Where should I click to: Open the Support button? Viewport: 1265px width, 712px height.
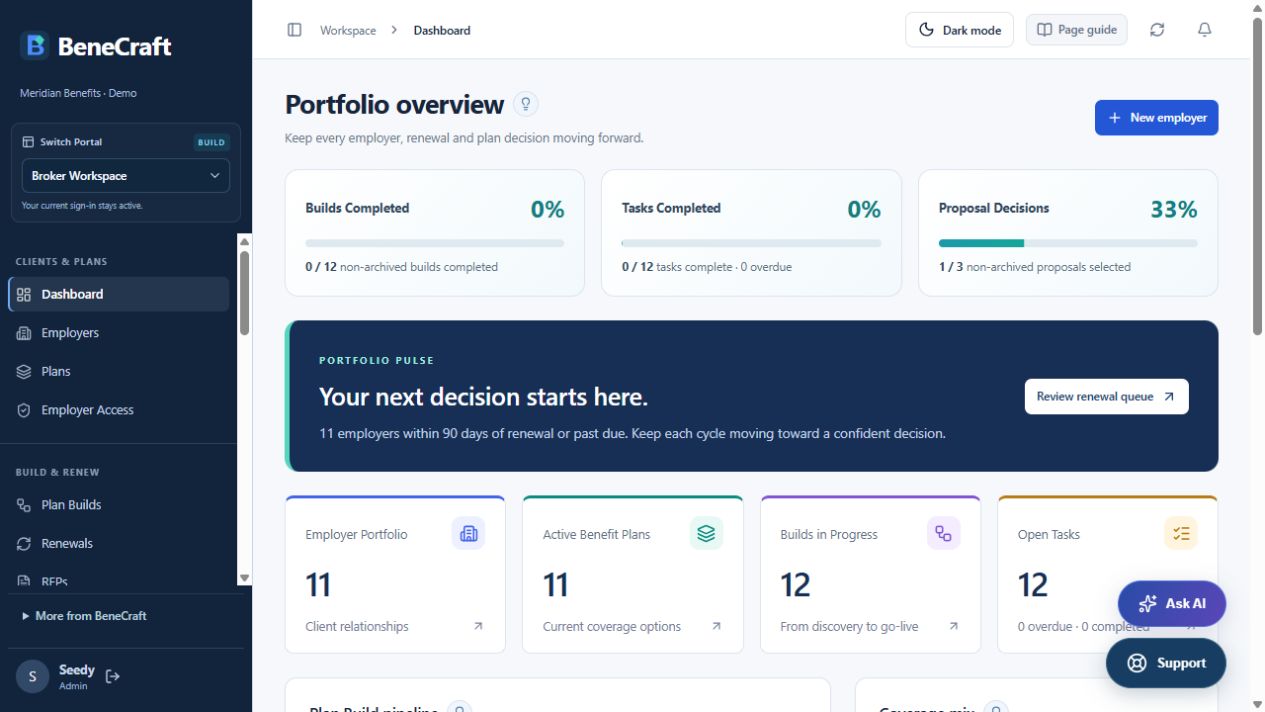coord(1166,663)
